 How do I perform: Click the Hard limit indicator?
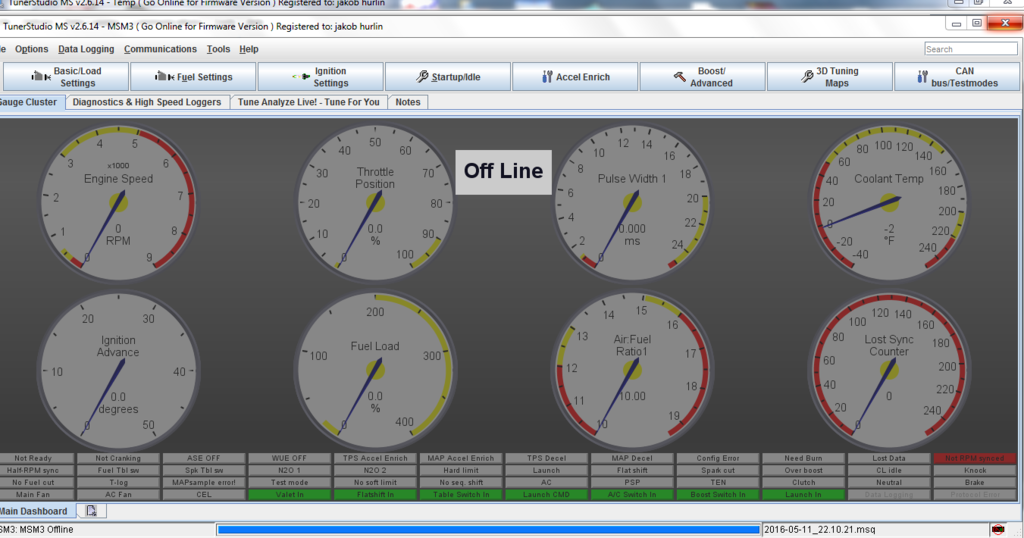point(461,470)
